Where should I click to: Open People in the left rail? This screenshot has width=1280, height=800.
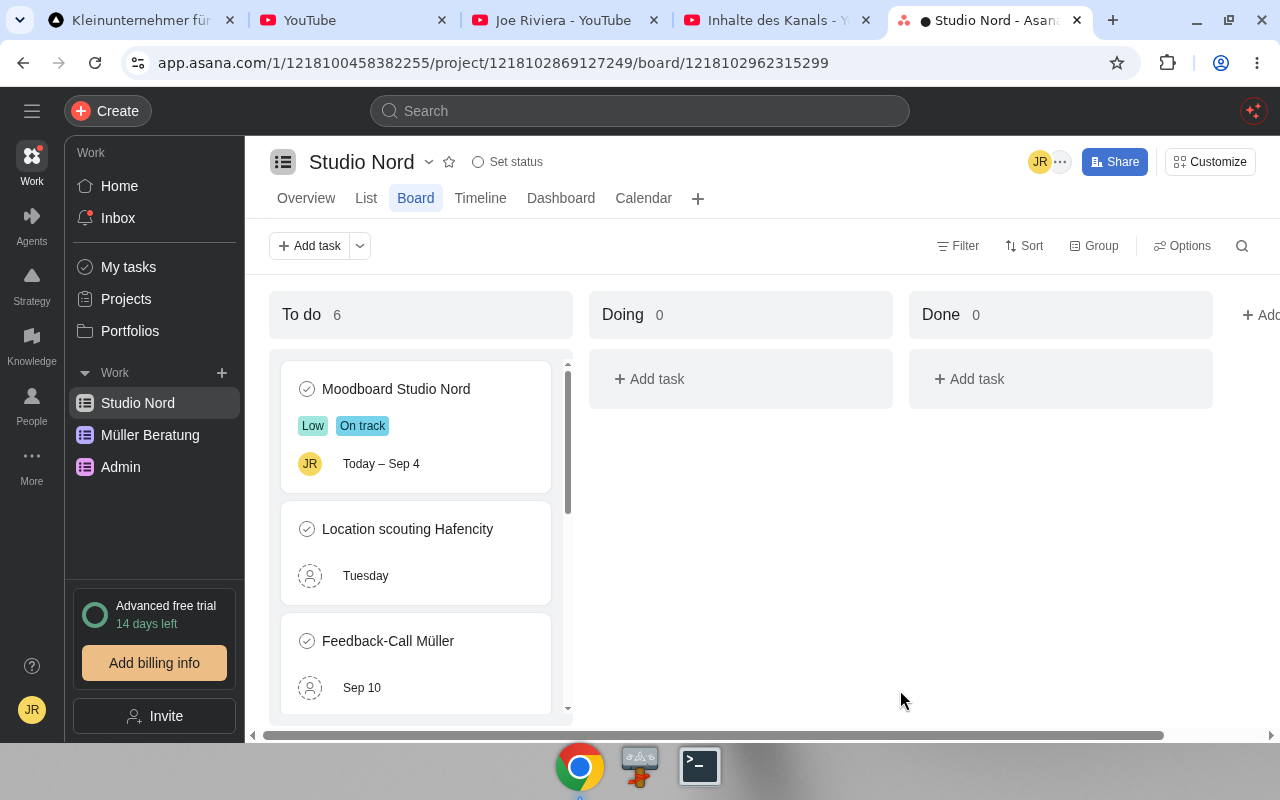32,405
